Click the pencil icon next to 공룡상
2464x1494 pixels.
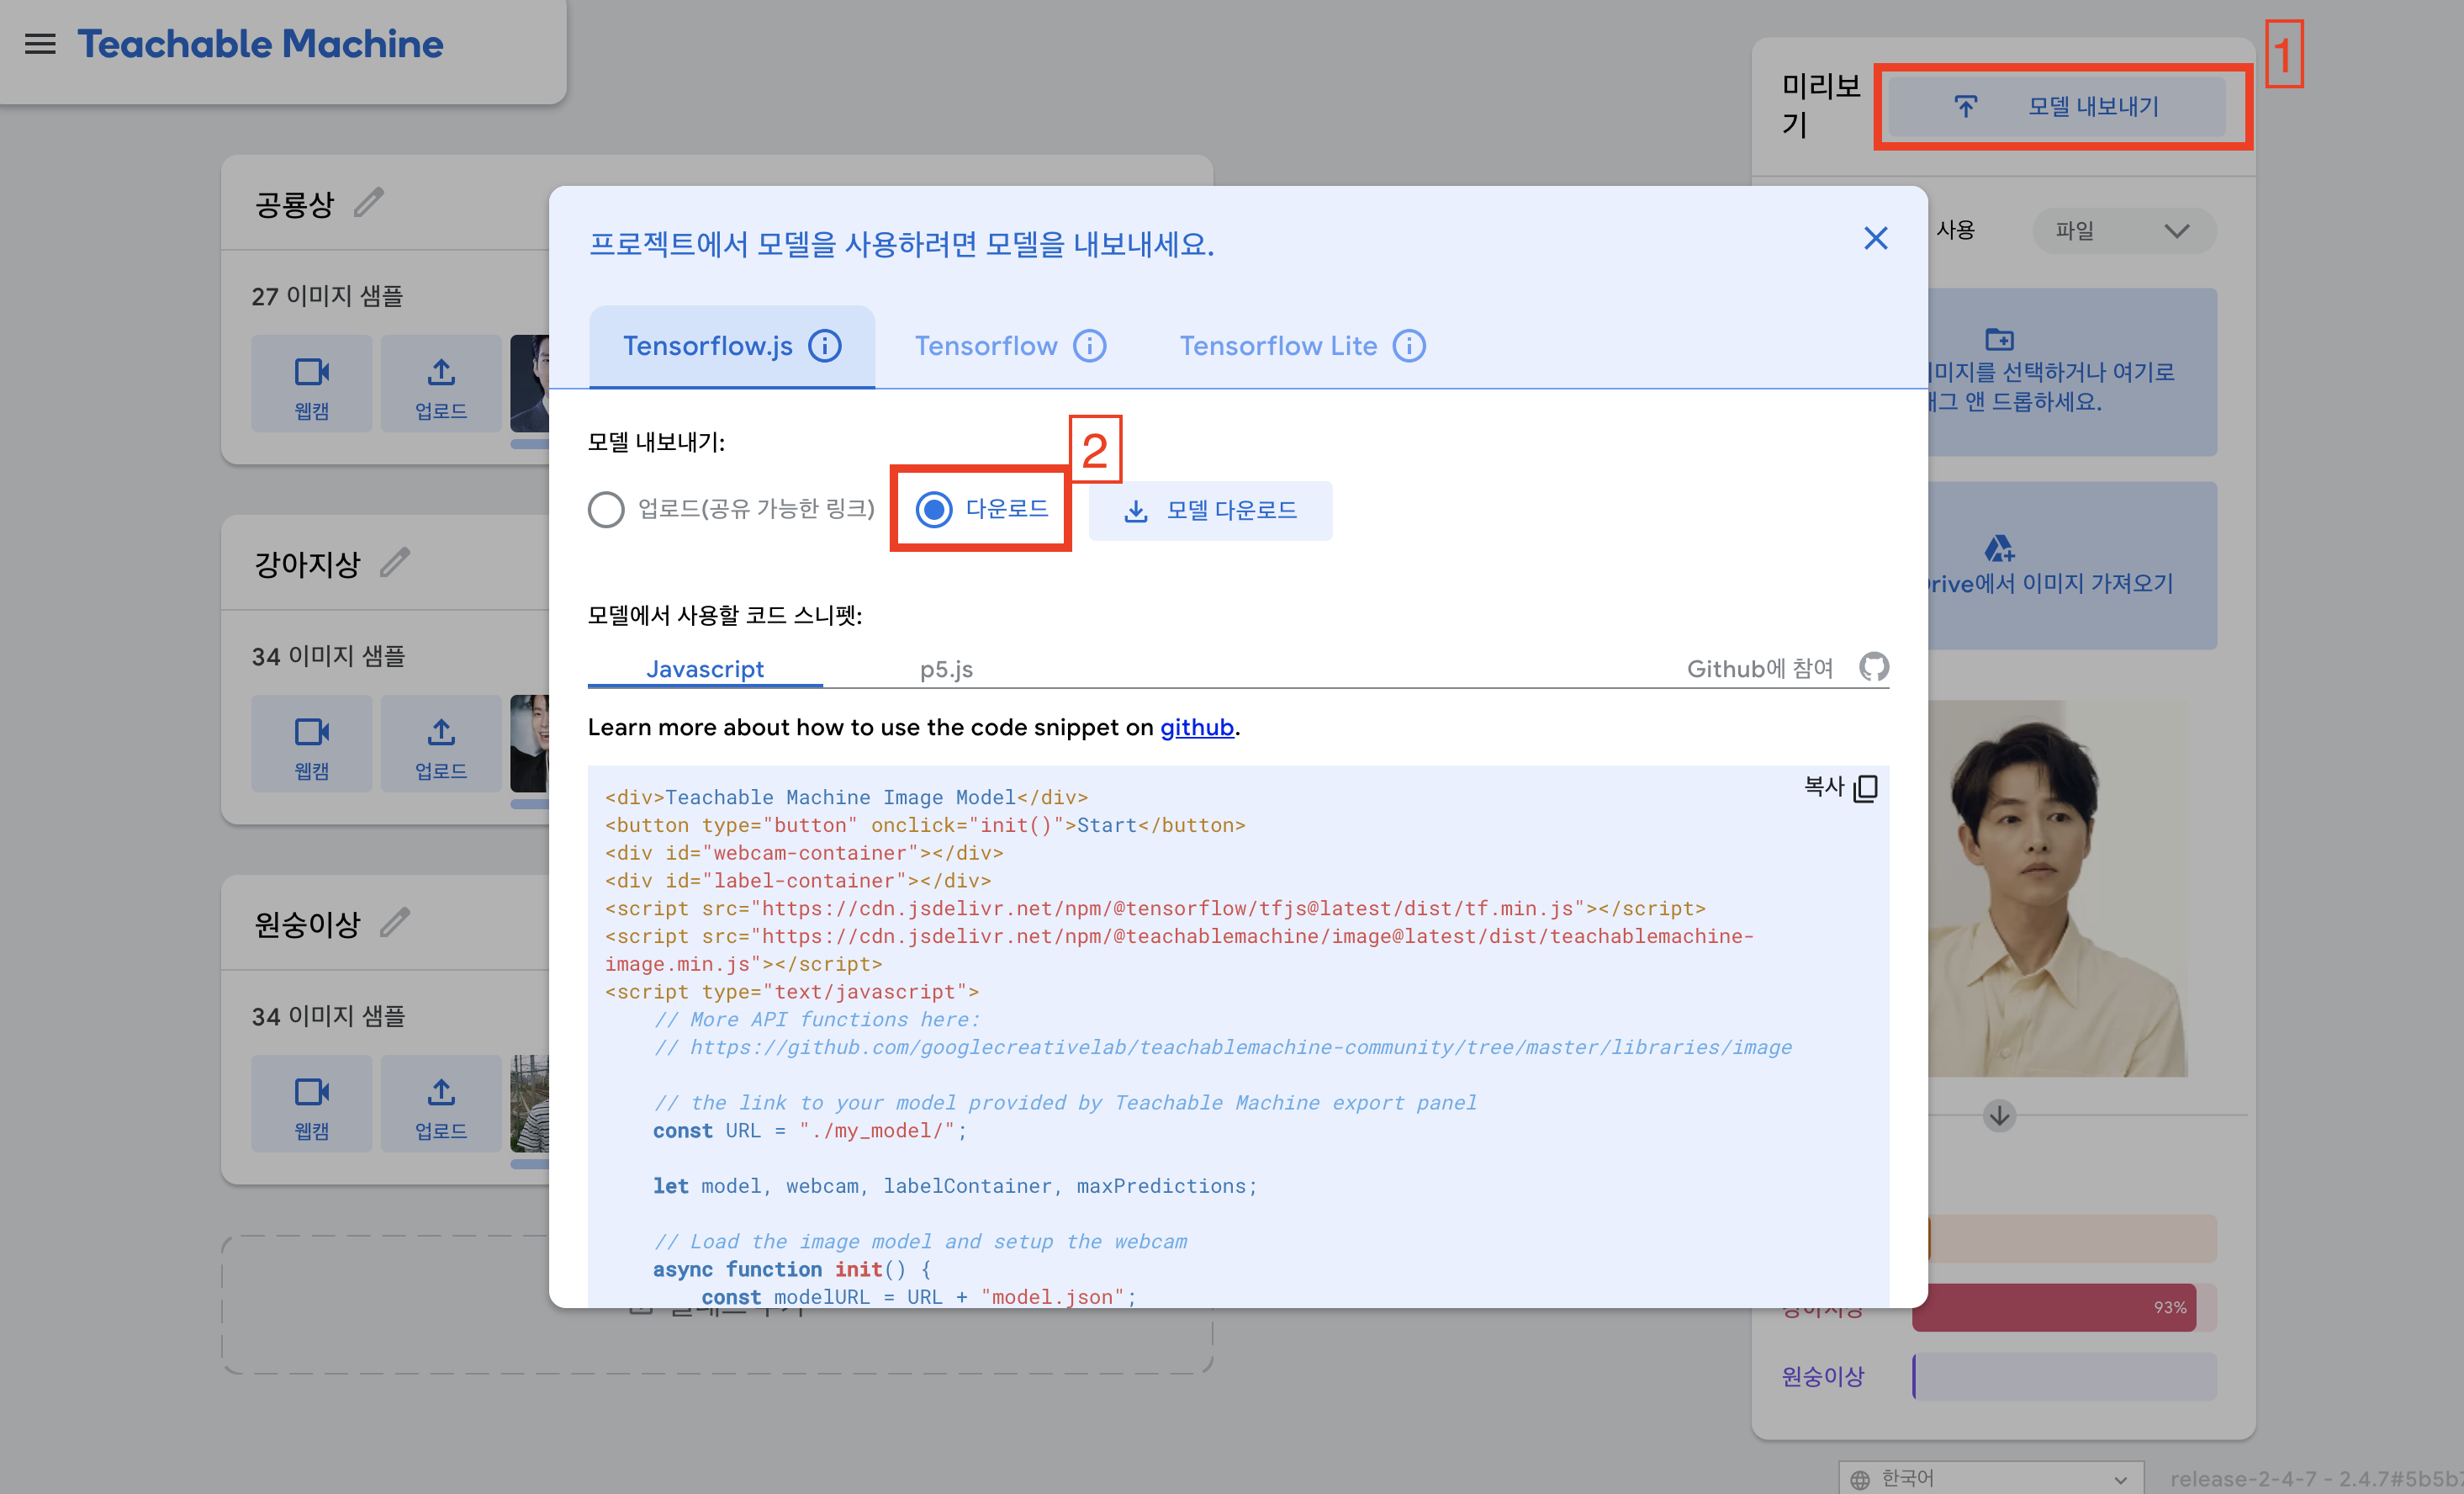pos(369,203)
